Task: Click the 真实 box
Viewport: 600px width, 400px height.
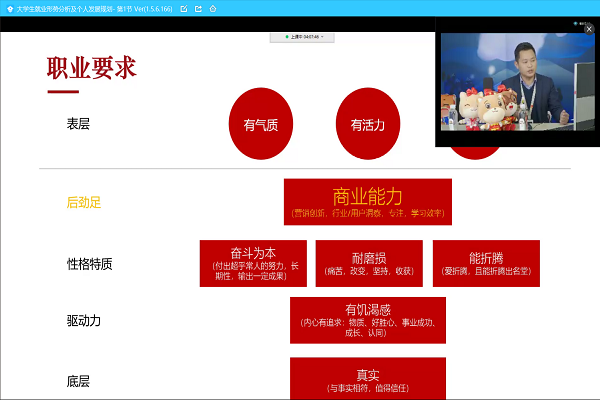Action: [x=367, y=380]
